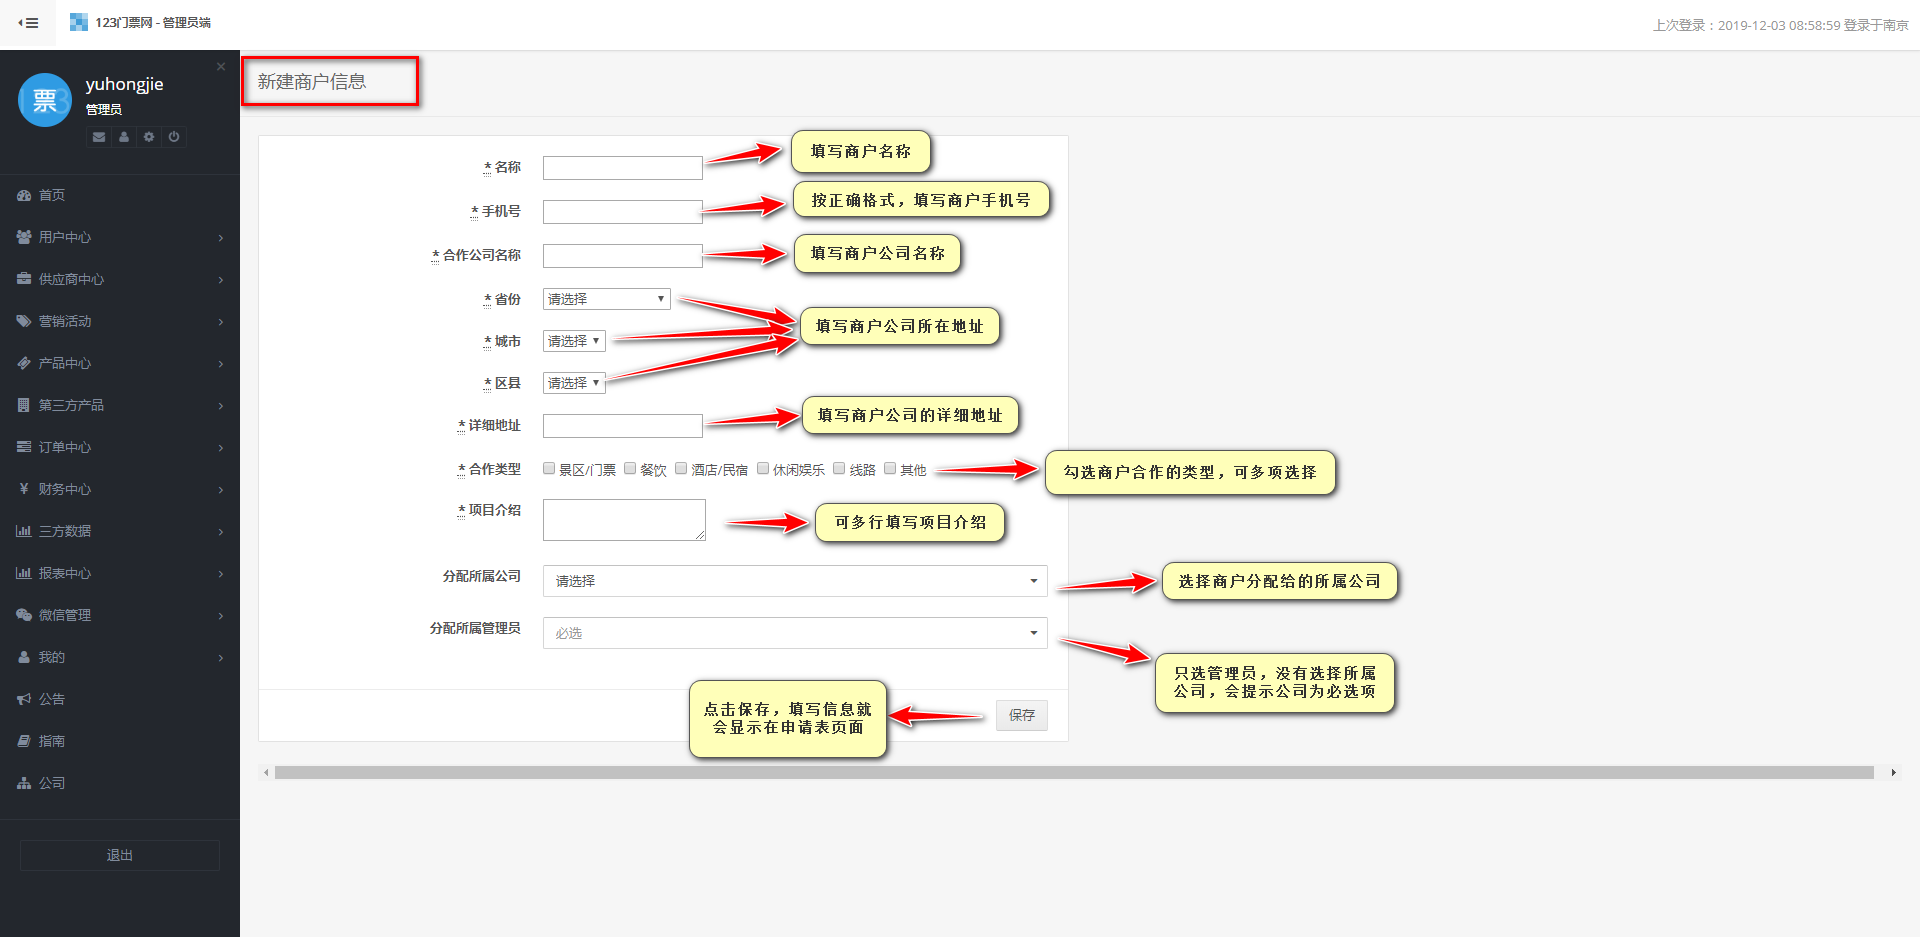Click the power logout icon under yuhongjie
Image resolution: width=1920 pixels, height=937 pixels.
[x=174, y=137]
